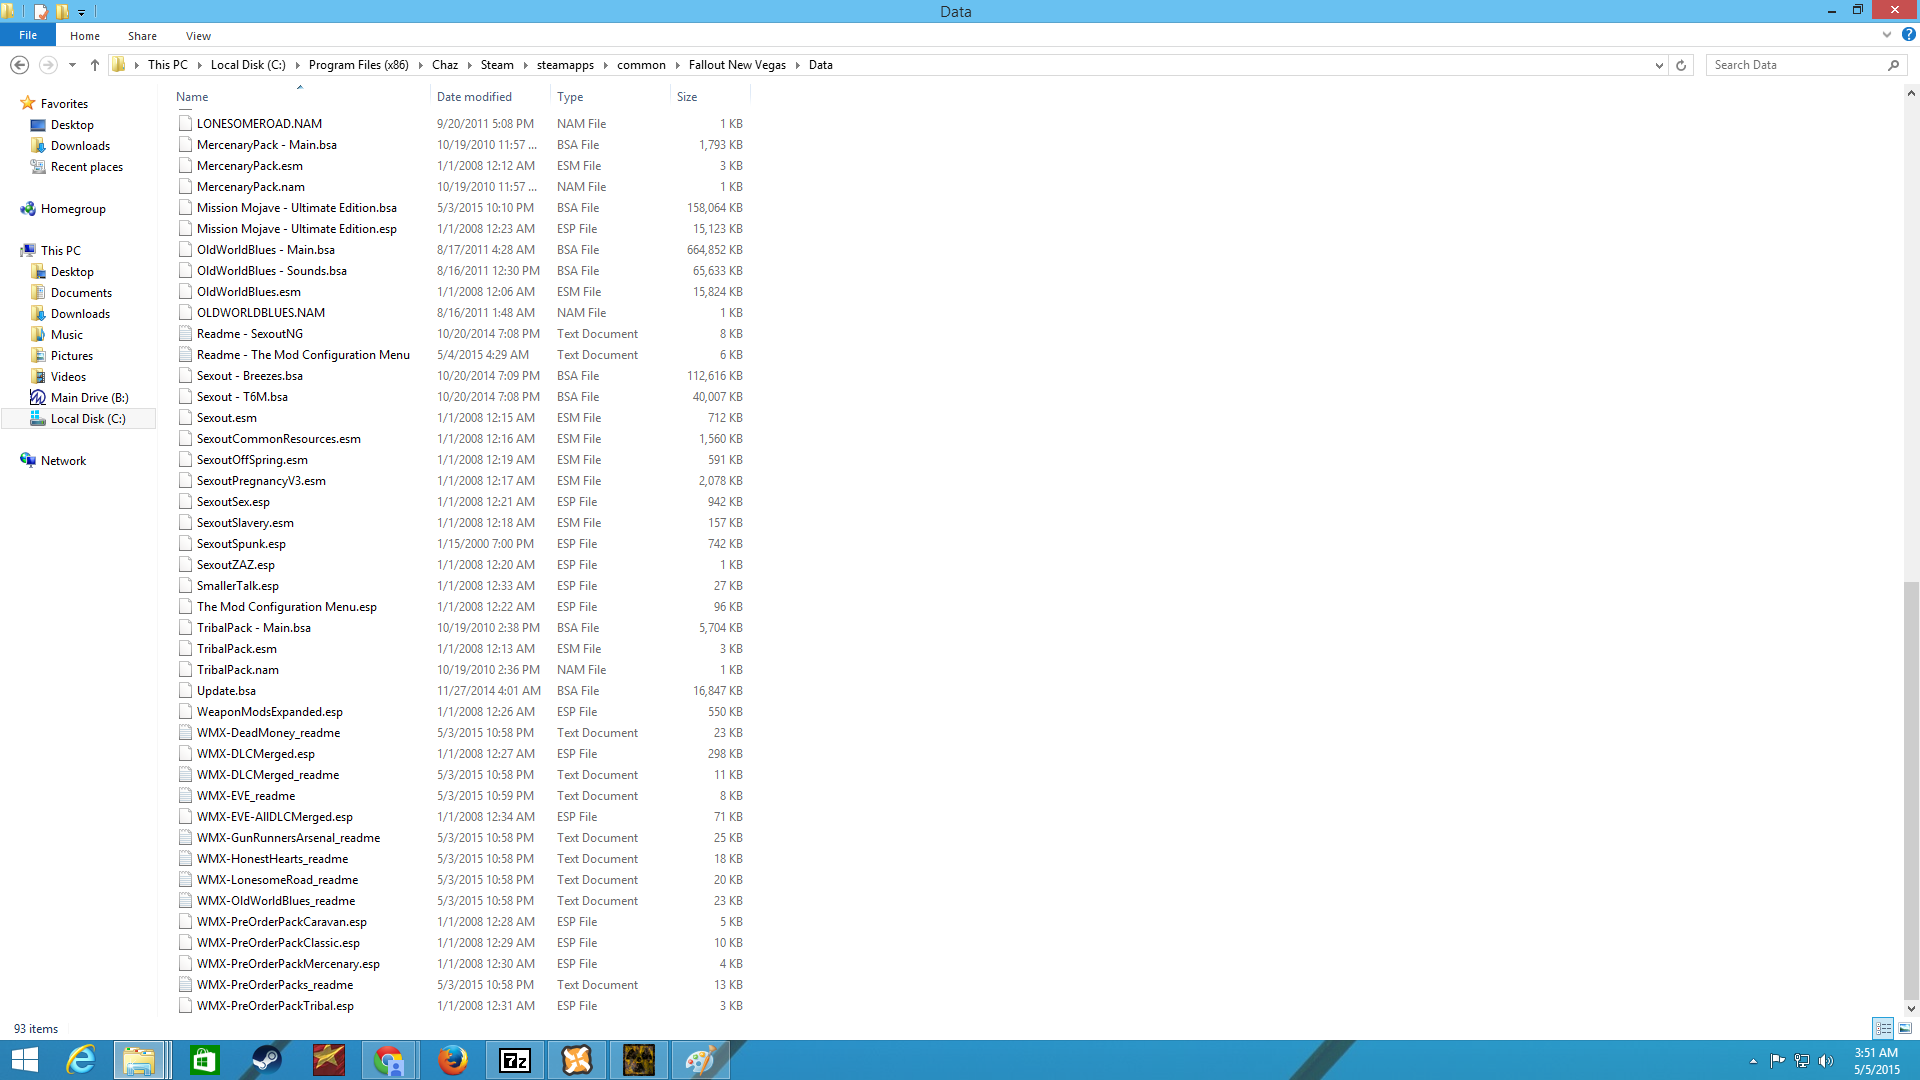
Task: Expand the breadcrumb arrow after Local Disk (C:)
Action: point(297,65)
